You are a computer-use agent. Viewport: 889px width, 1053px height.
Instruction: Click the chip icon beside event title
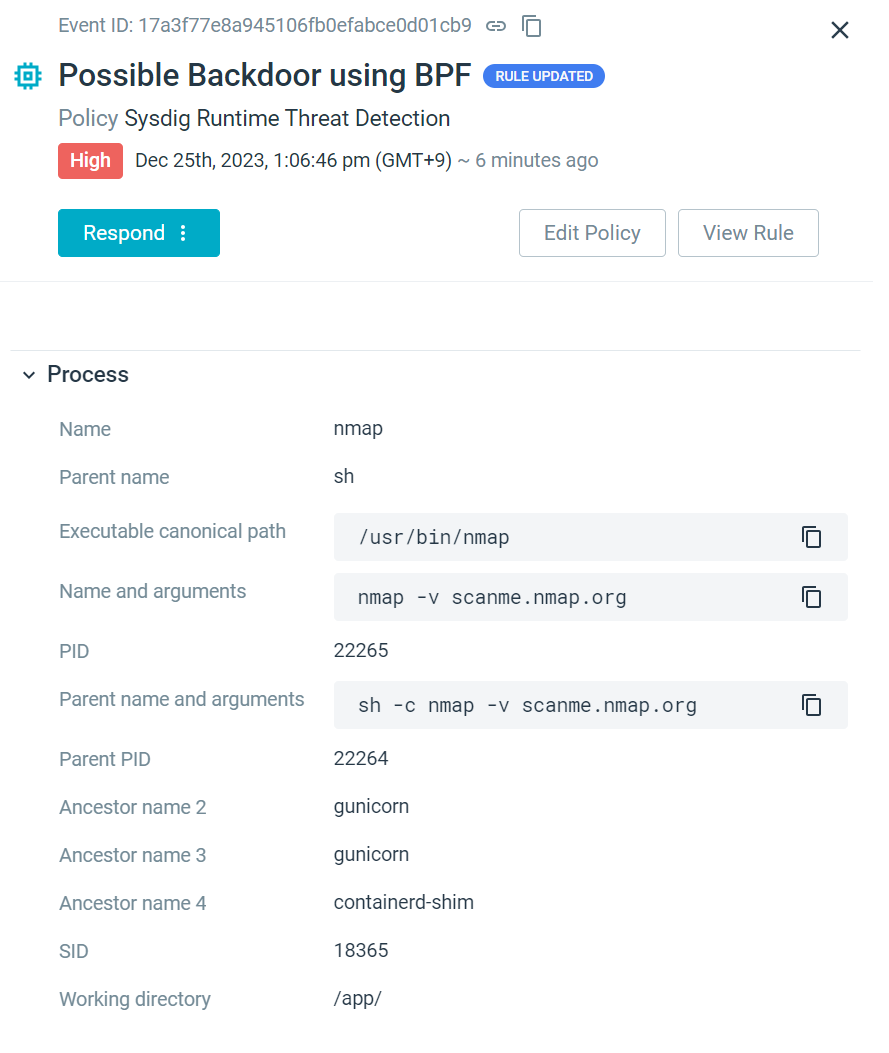click(x=28, y=76)
